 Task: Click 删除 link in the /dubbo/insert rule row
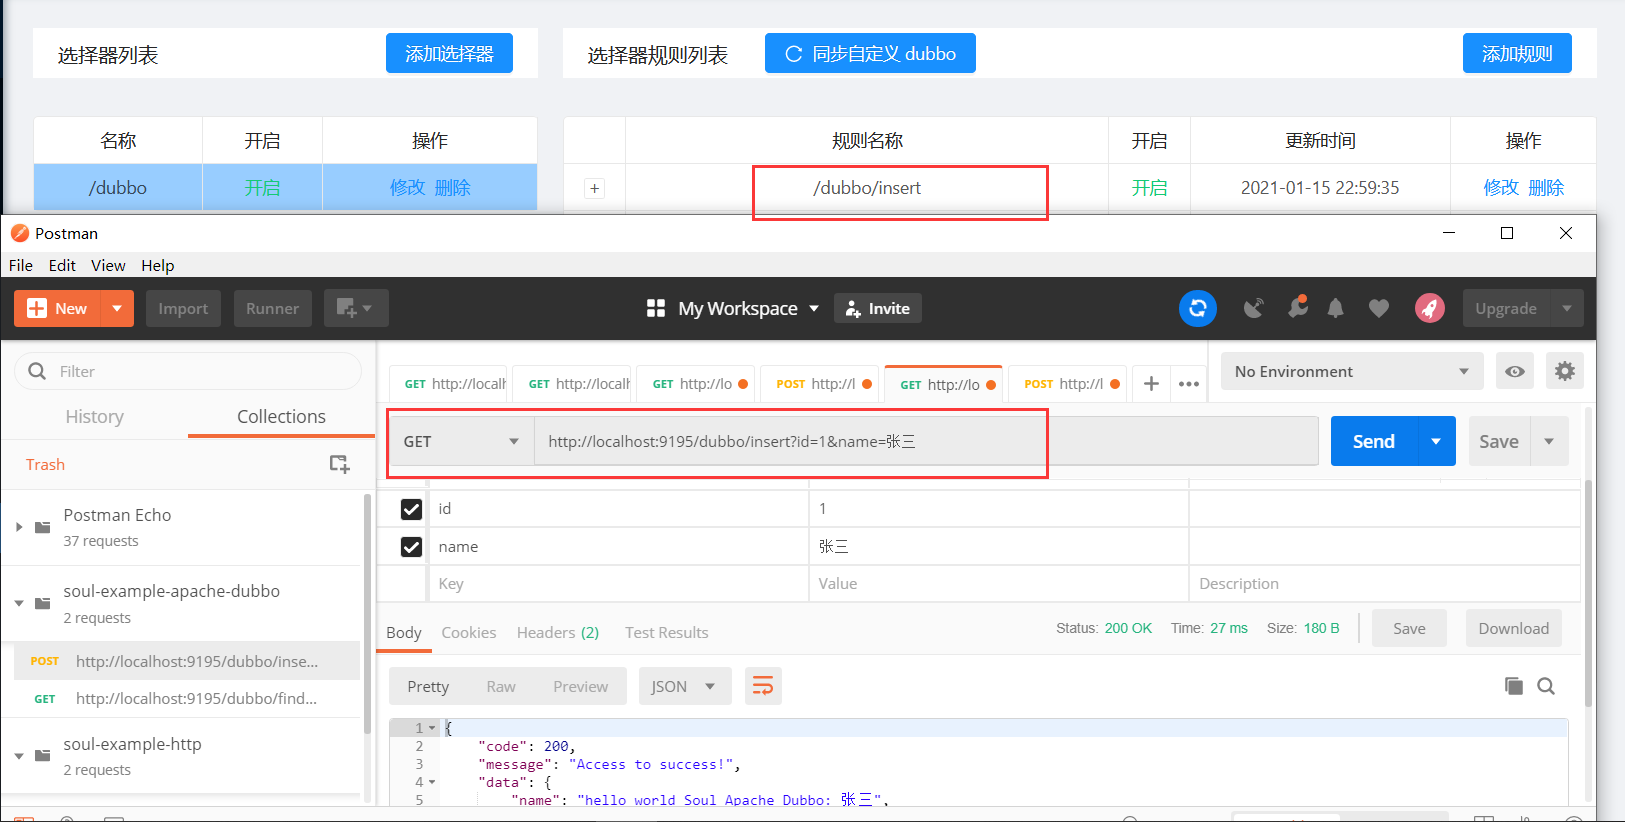(1546, 187)
